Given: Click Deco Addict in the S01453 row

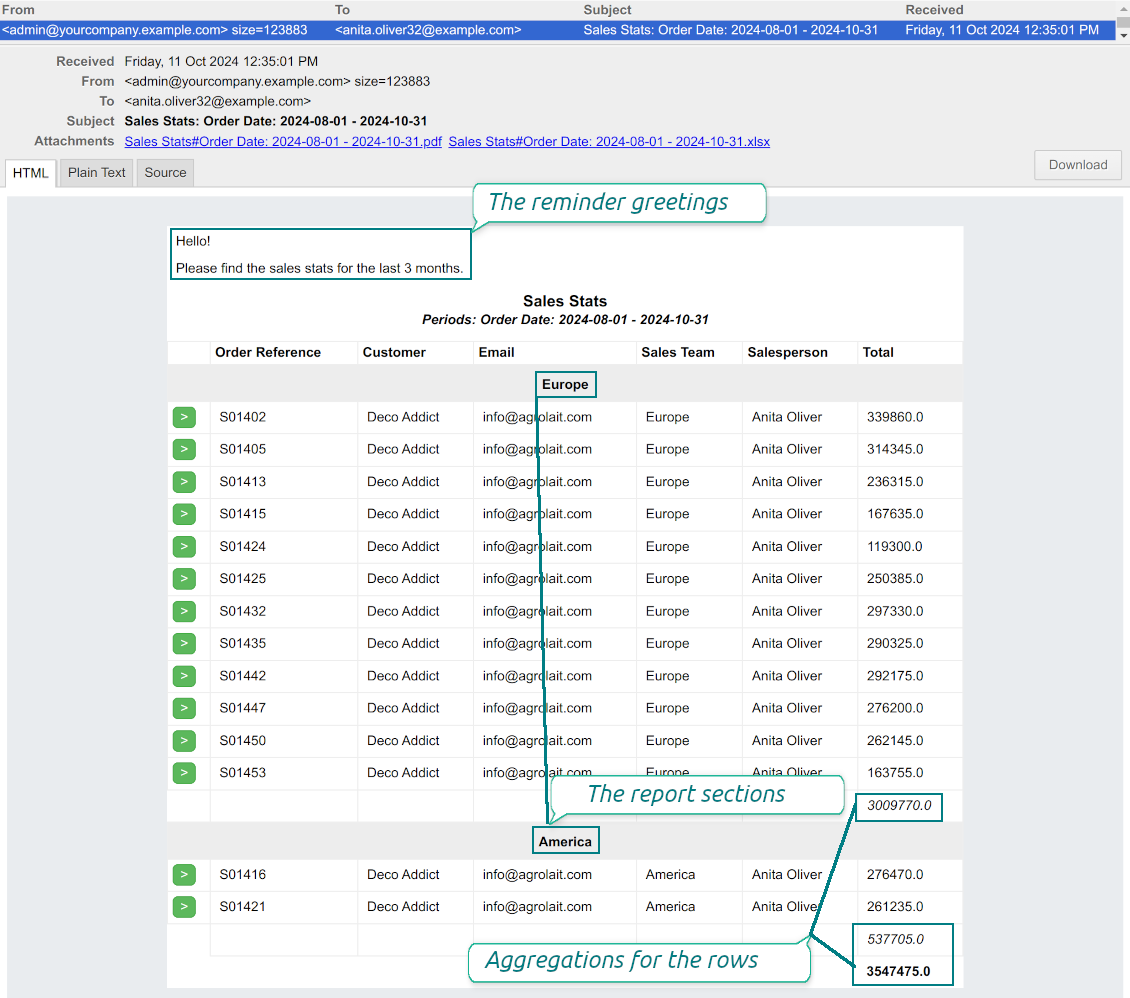Looking at the screenshot, I should coord(403,772).
